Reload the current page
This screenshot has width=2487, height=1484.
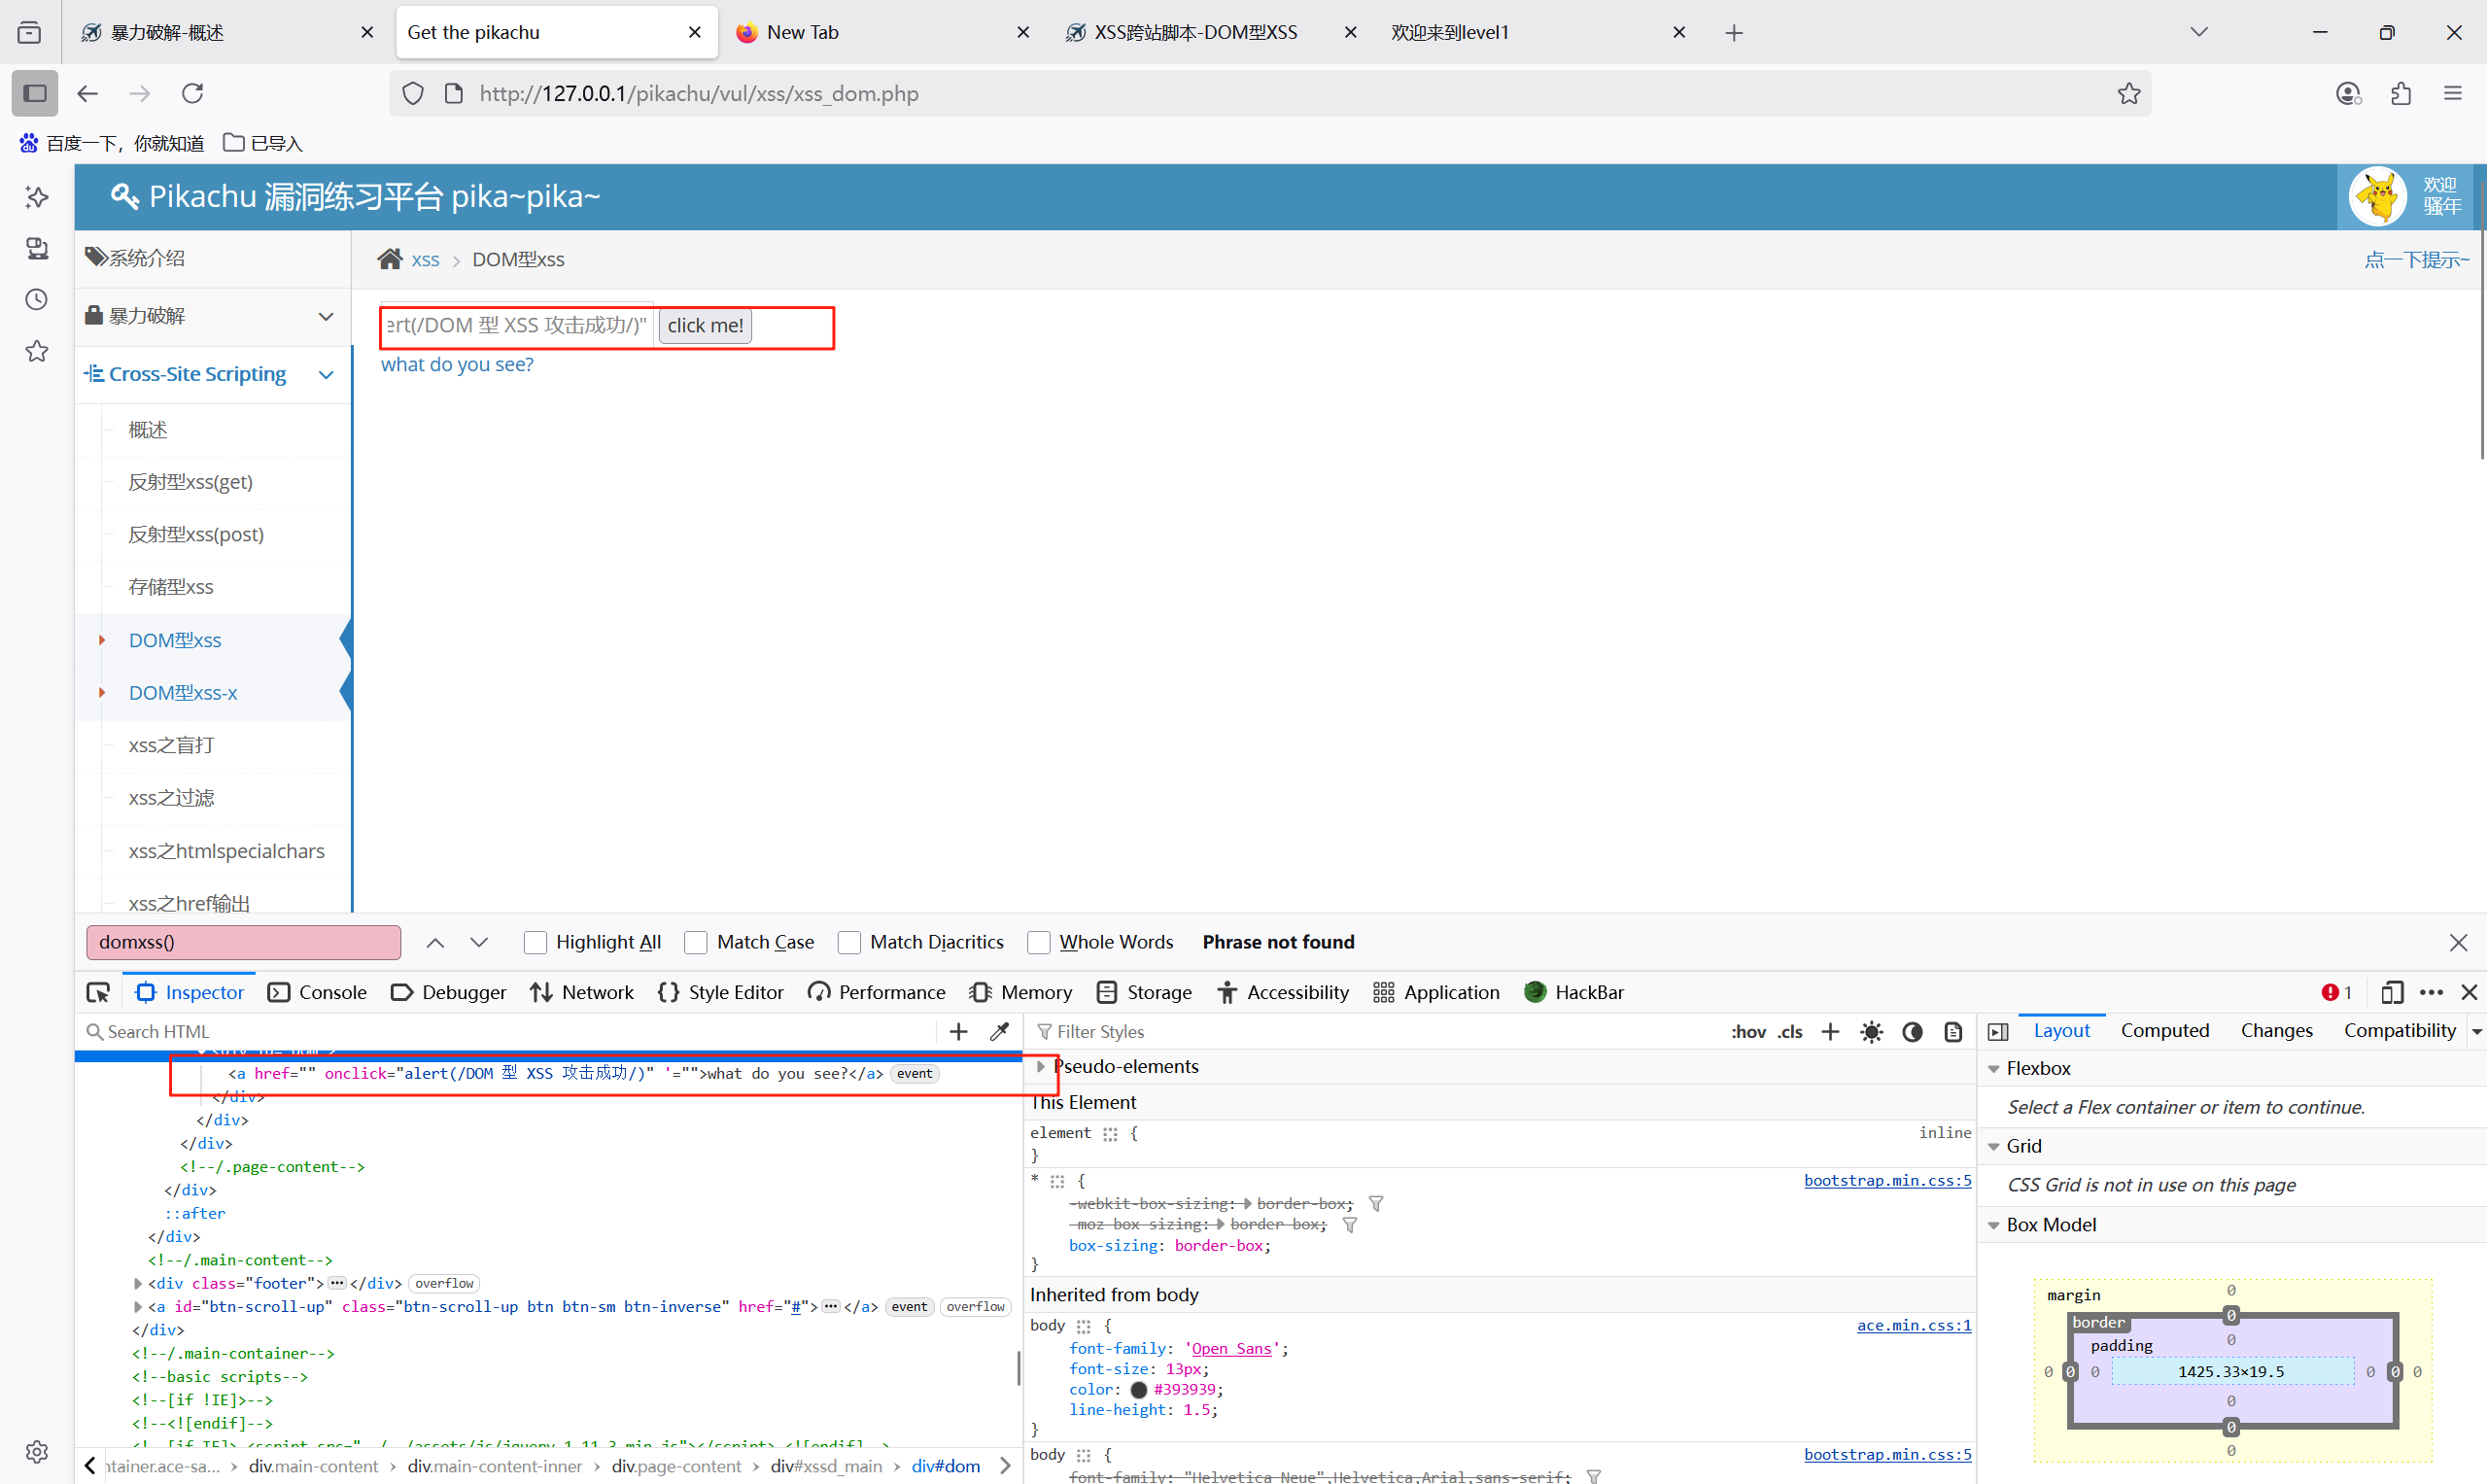[192, 93]
